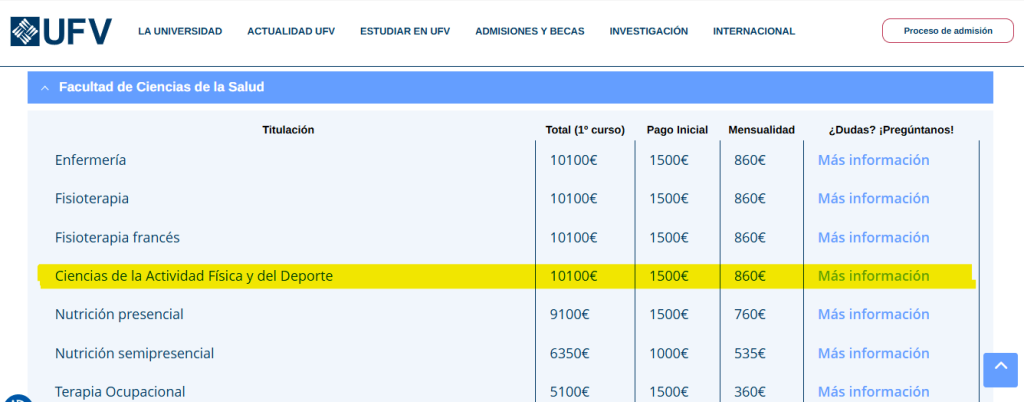Open Más información for Fisioterapia
Viewport: 1024px width, 402px height.
[873, 198]
